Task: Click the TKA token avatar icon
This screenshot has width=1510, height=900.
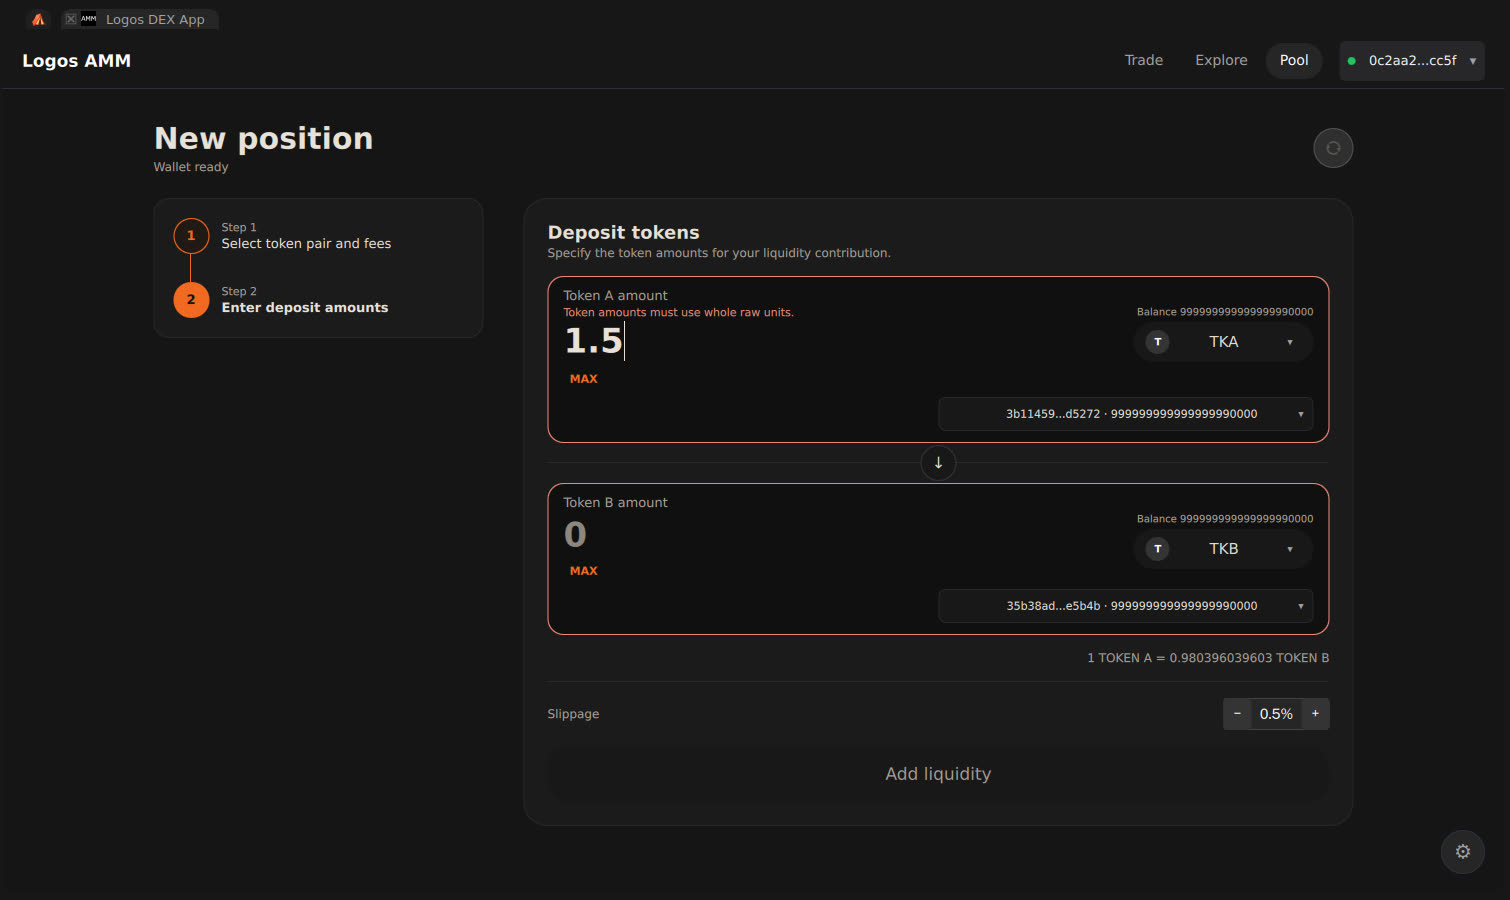Action: (1158, 342)
